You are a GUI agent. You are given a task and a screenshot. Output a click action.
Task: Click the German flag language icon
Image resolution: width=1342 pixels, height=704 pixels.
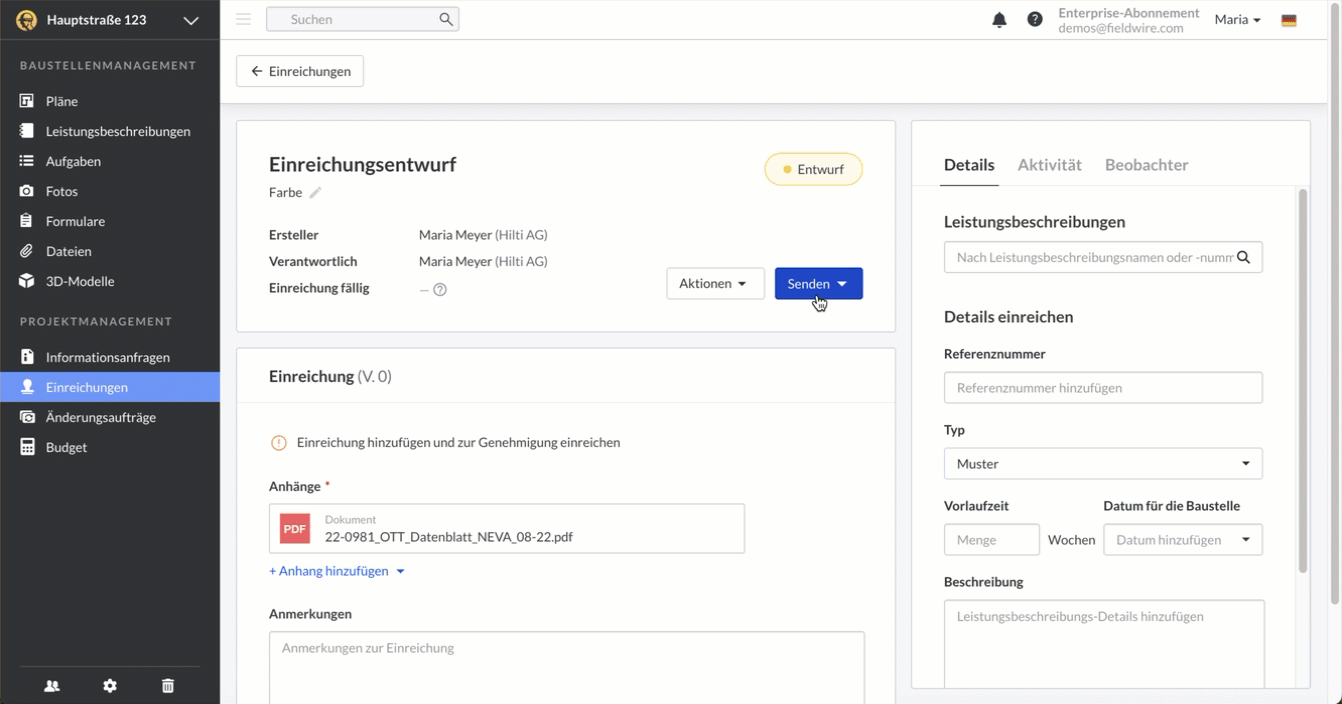pyautogui.click(x=1289, y=20)
